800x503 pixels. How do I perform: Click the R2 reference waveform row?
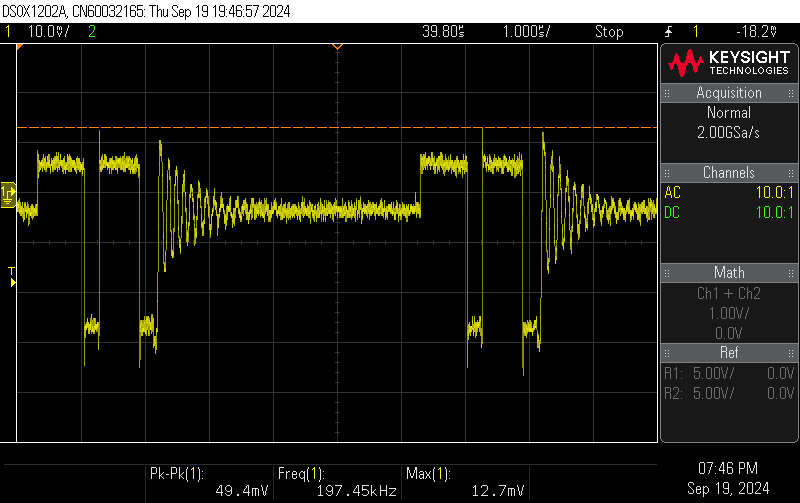(729, 393)
